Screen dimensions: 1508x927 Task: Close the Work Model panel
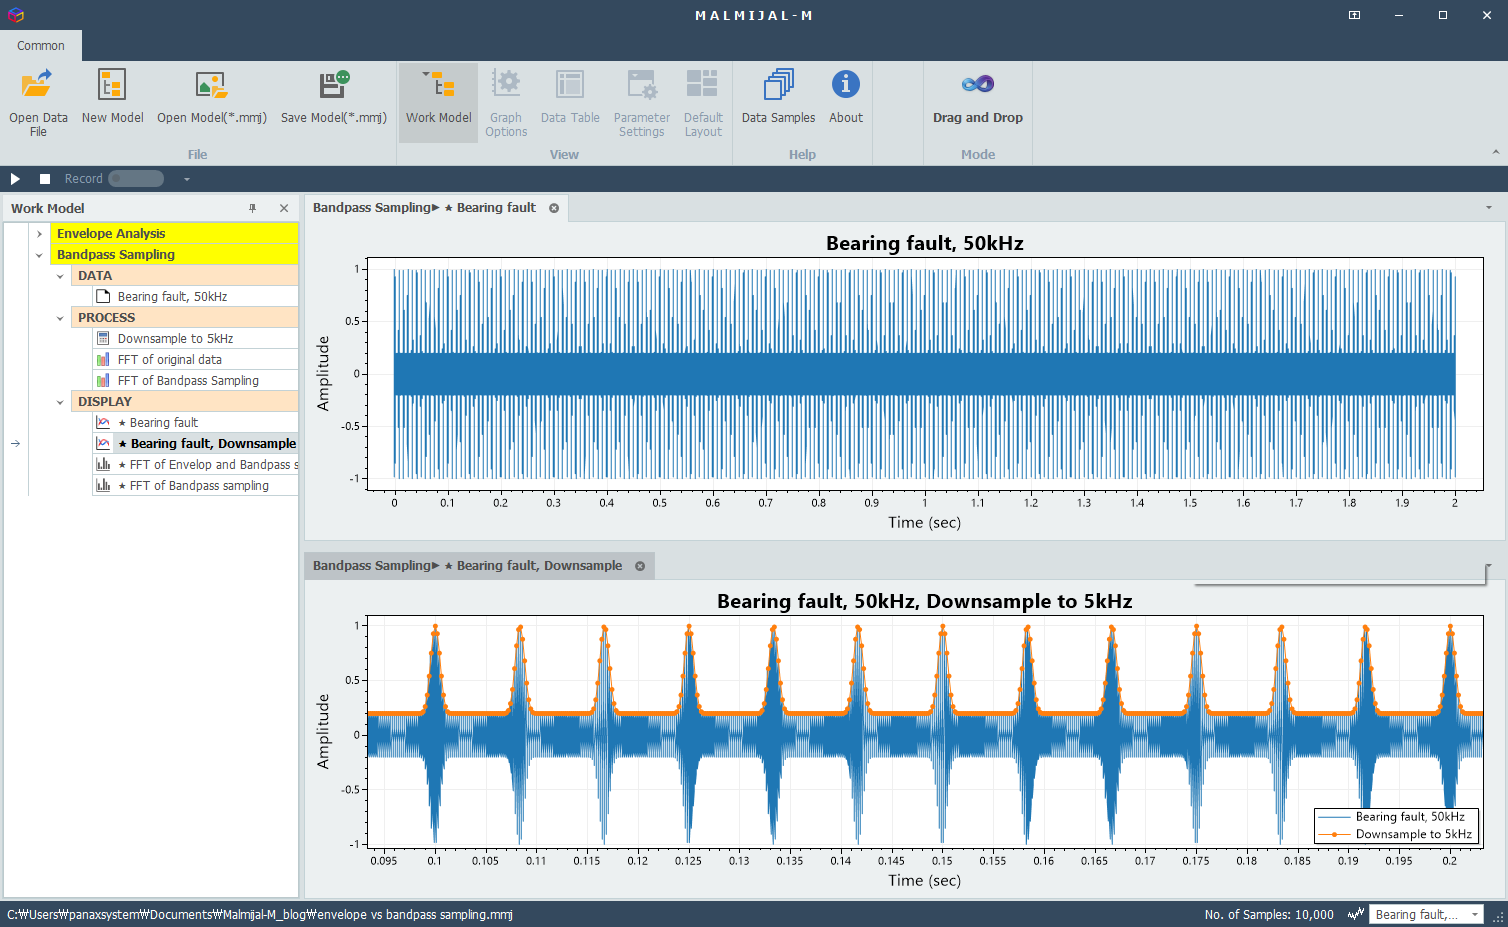point(284,208)
